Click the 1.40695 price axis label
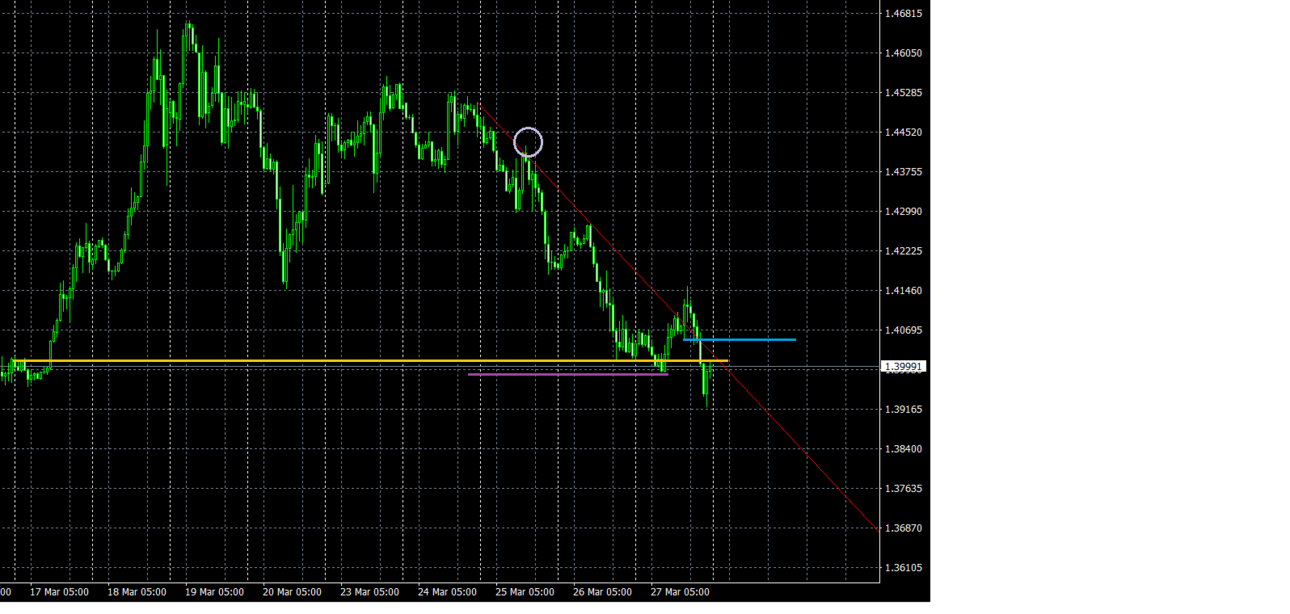This screenshot has height=614, width=1290. [904, 330]
